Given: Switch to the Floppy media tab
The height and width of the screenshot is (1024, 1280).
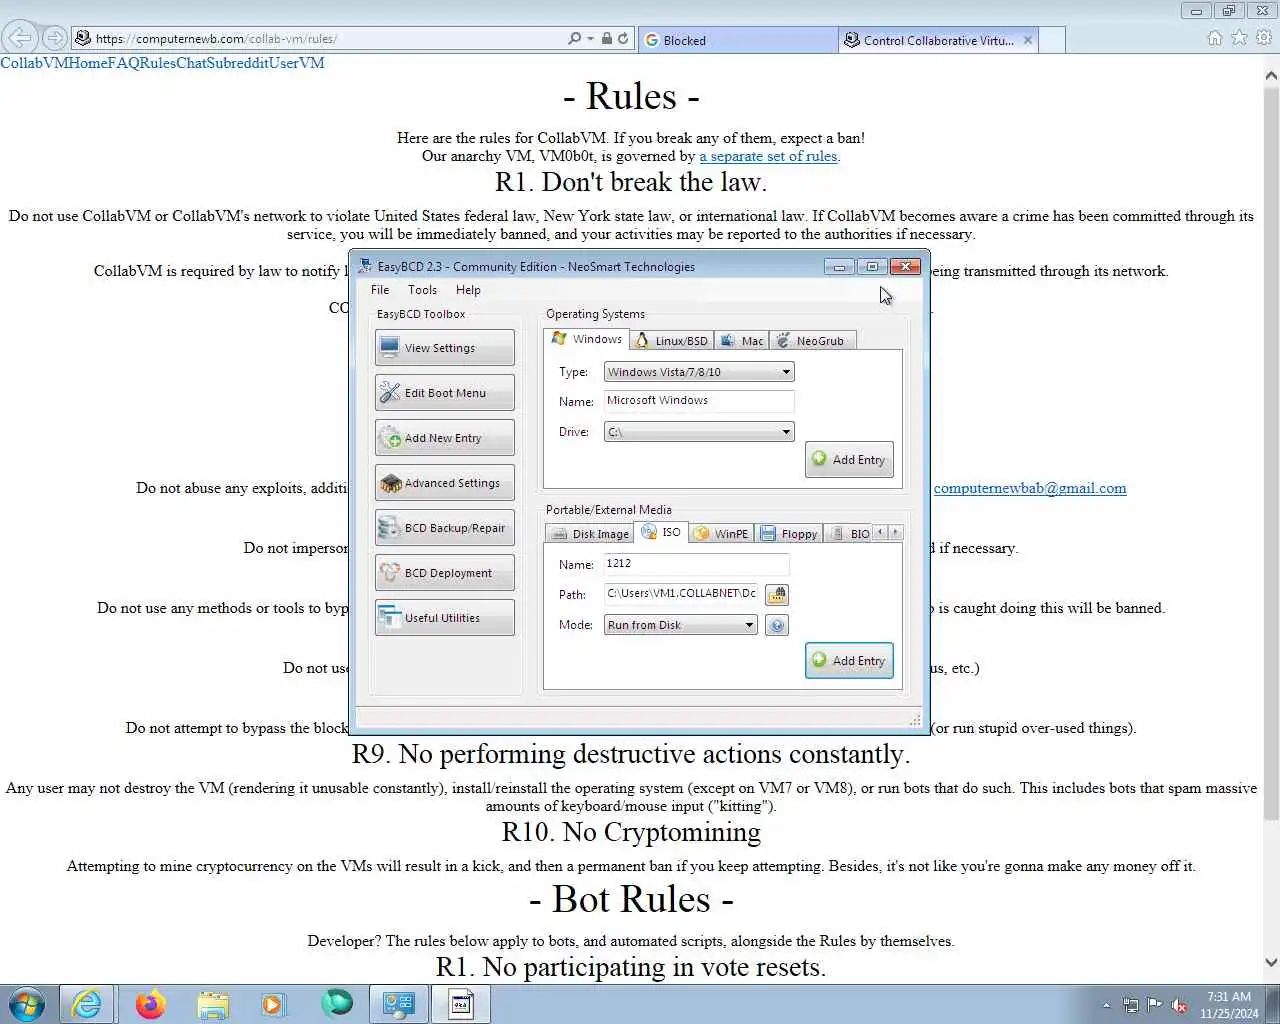Looking at the screenshot, I should coord(789,534).
